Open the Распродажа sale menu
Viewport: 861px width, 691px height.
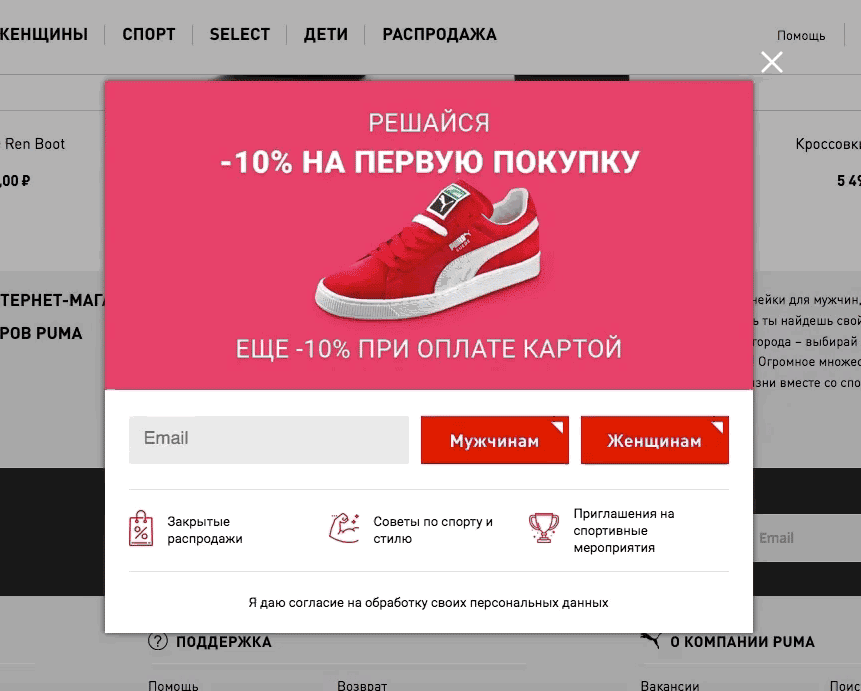[439, 34]
